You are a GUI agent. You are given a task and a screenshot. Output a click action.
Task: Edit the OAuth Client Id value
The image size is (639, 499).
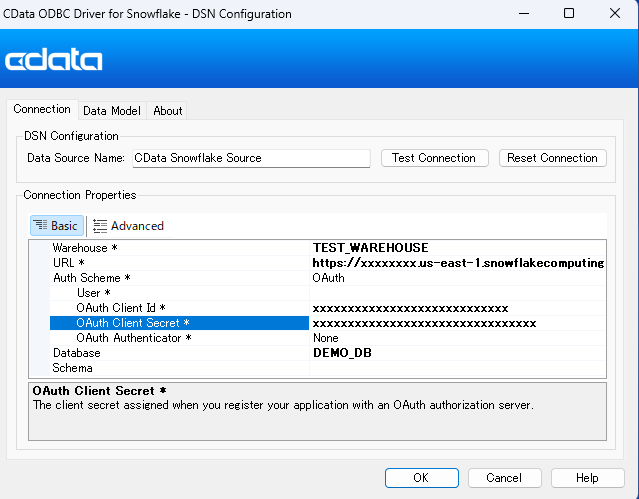[457, 308]
